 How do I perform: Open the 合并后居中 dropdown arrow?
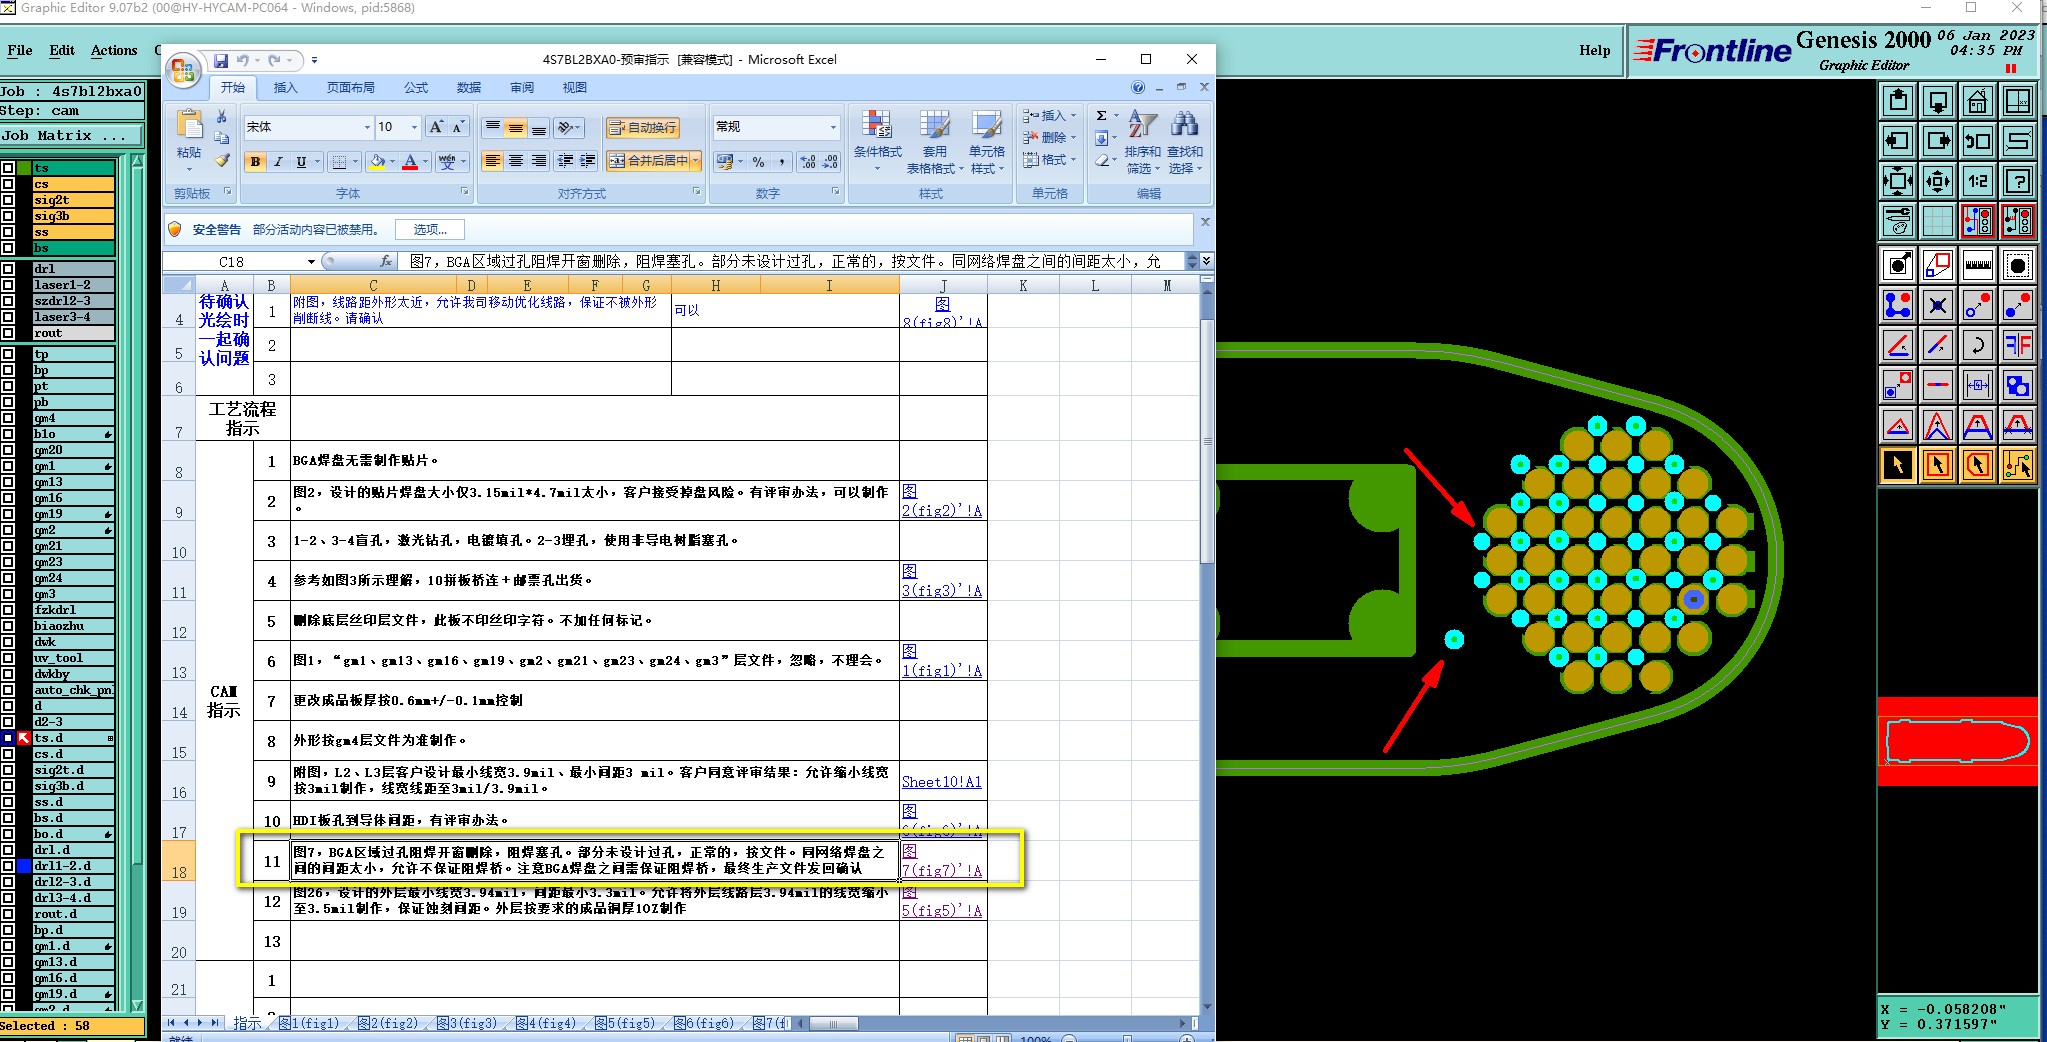click(695, 161)
